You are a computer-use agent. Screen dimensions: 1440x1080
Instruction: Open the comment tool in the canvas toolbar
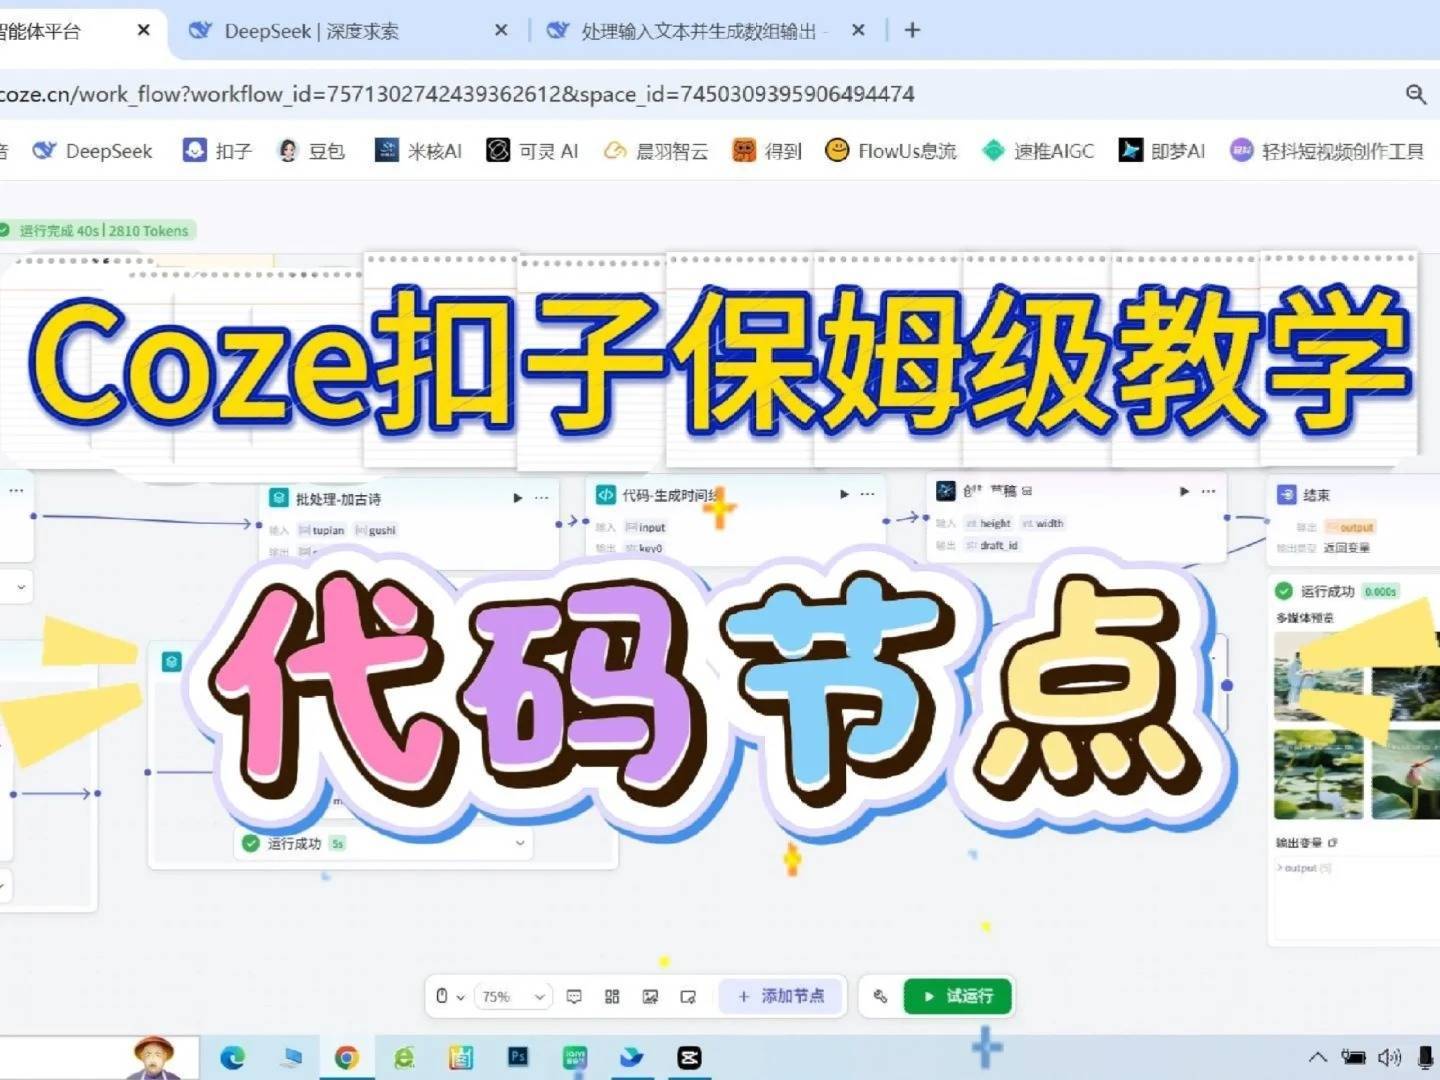pyautogui.click(x=574, y=996)
